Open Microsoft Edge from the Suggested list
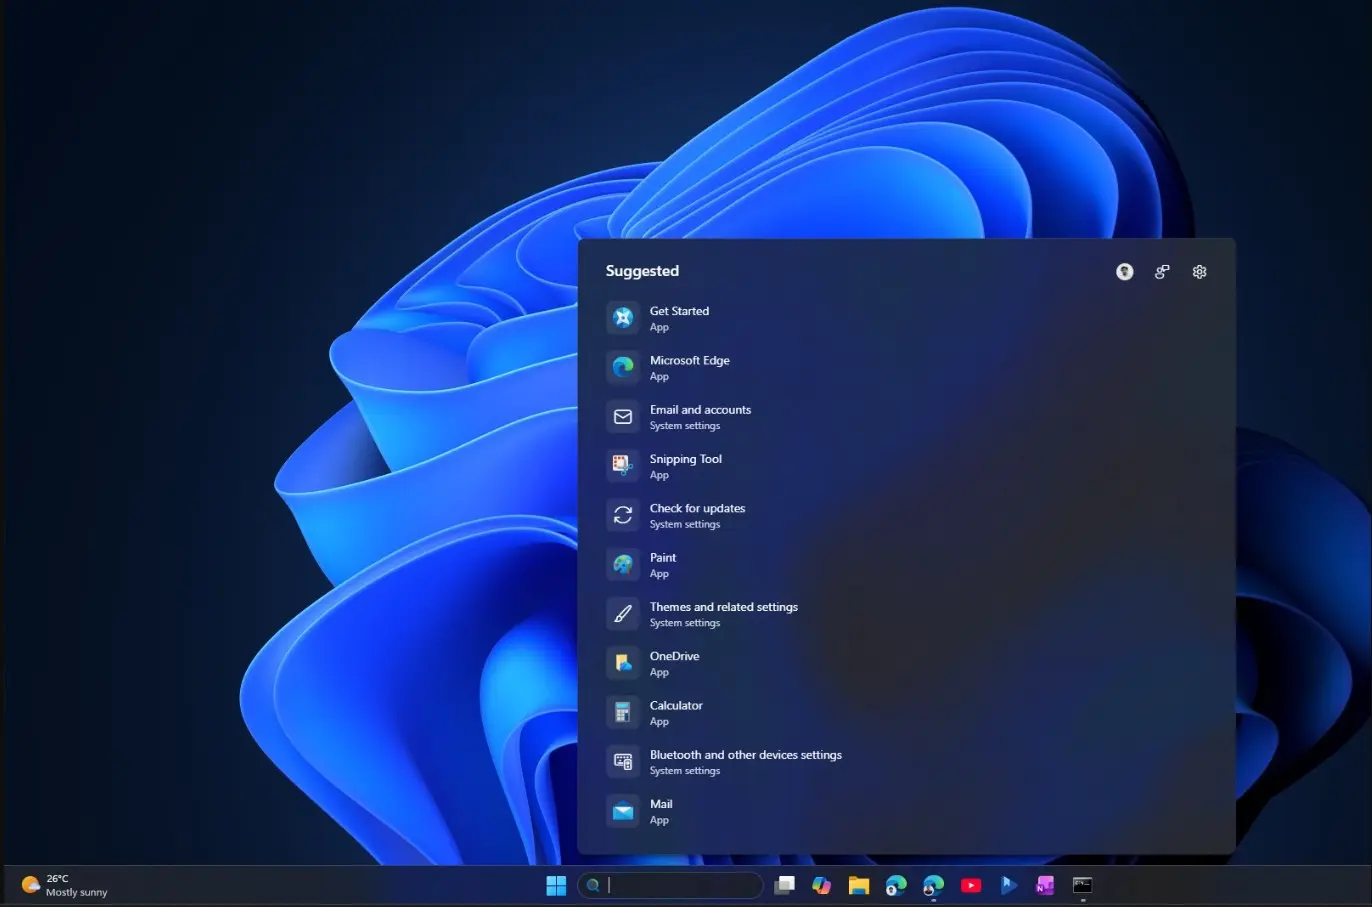 tap(905, 368)
